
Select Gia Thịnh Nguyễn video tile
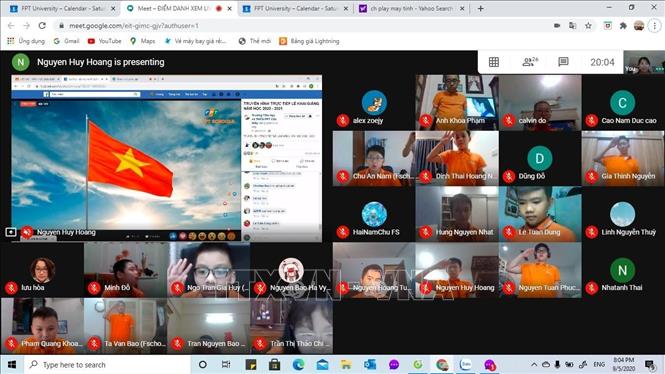point(623,158)
